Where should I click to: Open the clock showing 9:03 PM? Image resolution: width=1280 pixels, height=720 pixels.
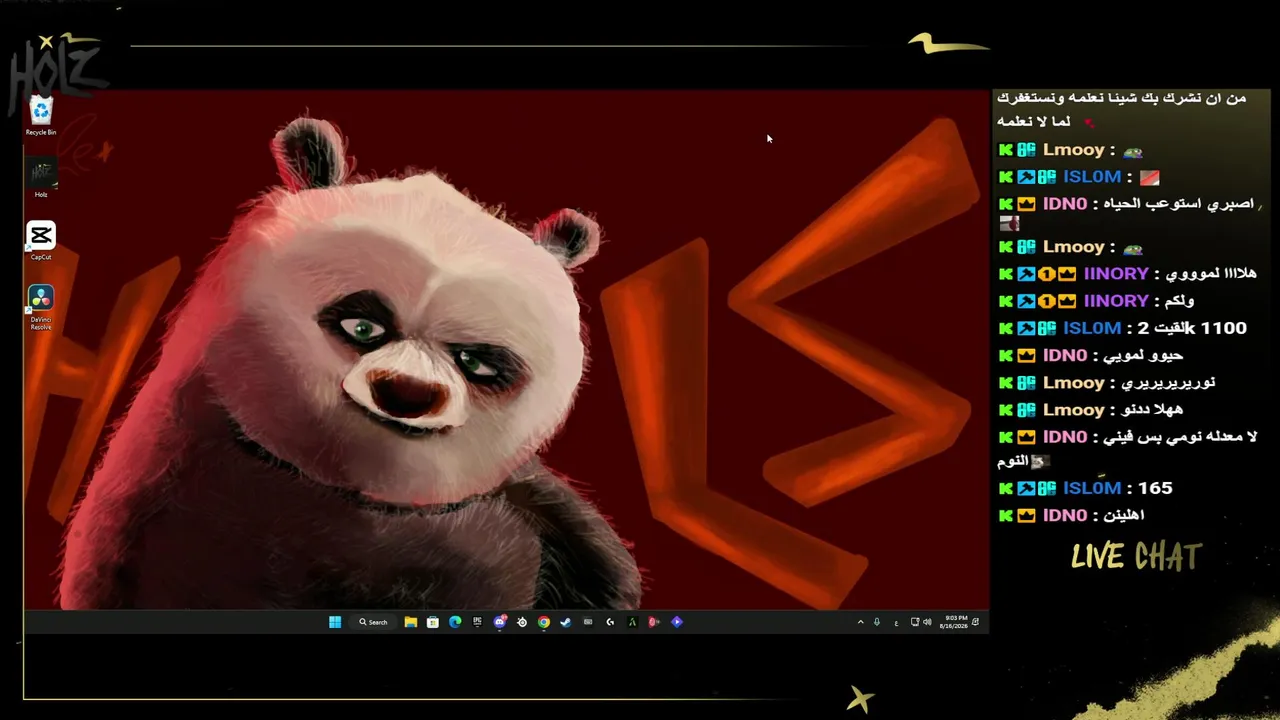coord(954,622)
